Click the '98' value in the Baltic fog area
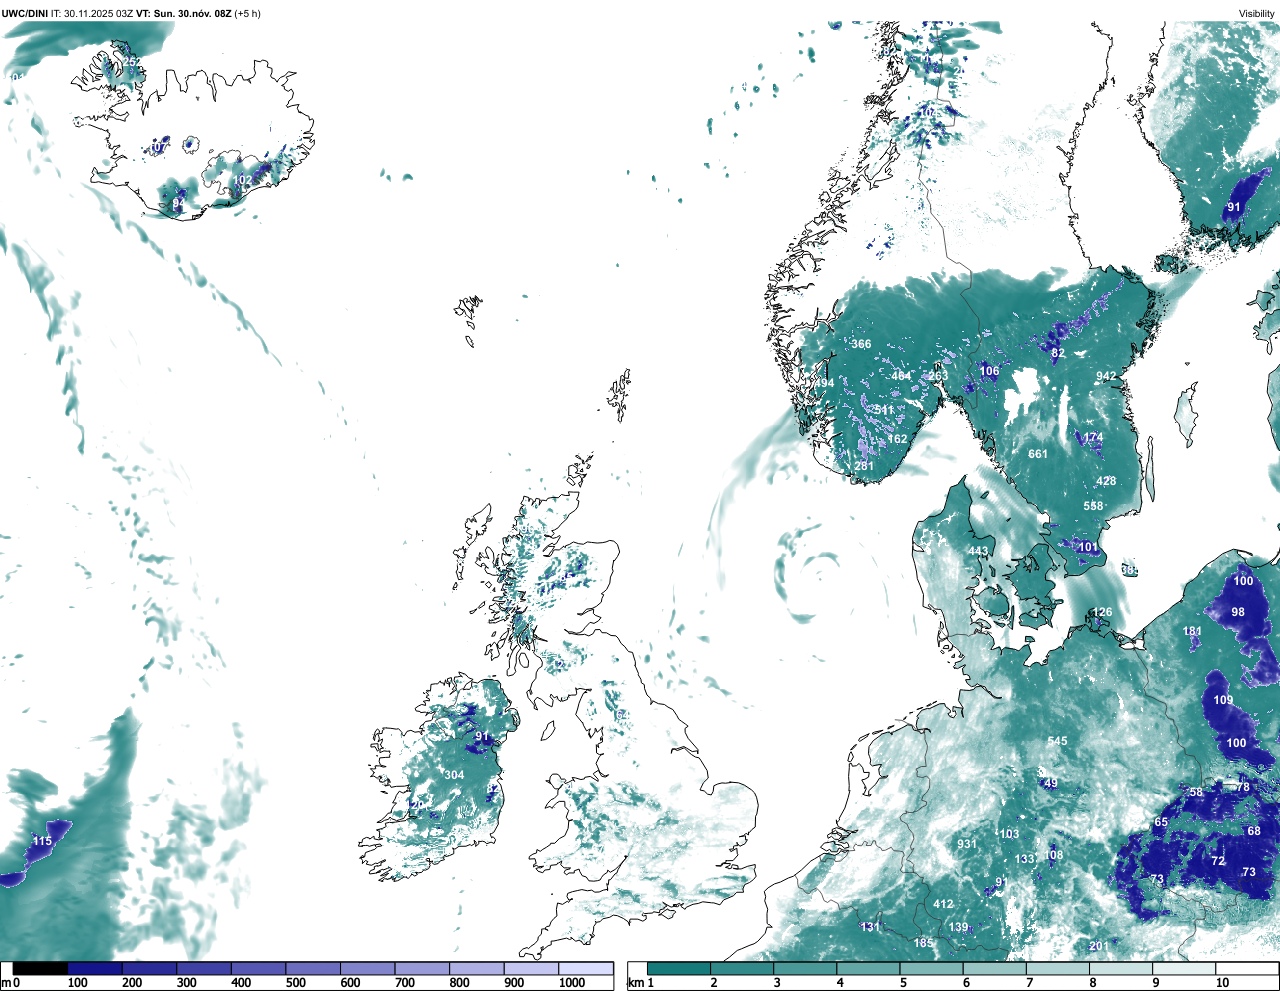Image resolution: width=1280 pixels, height=991 pixels. tap(1238, 612)
